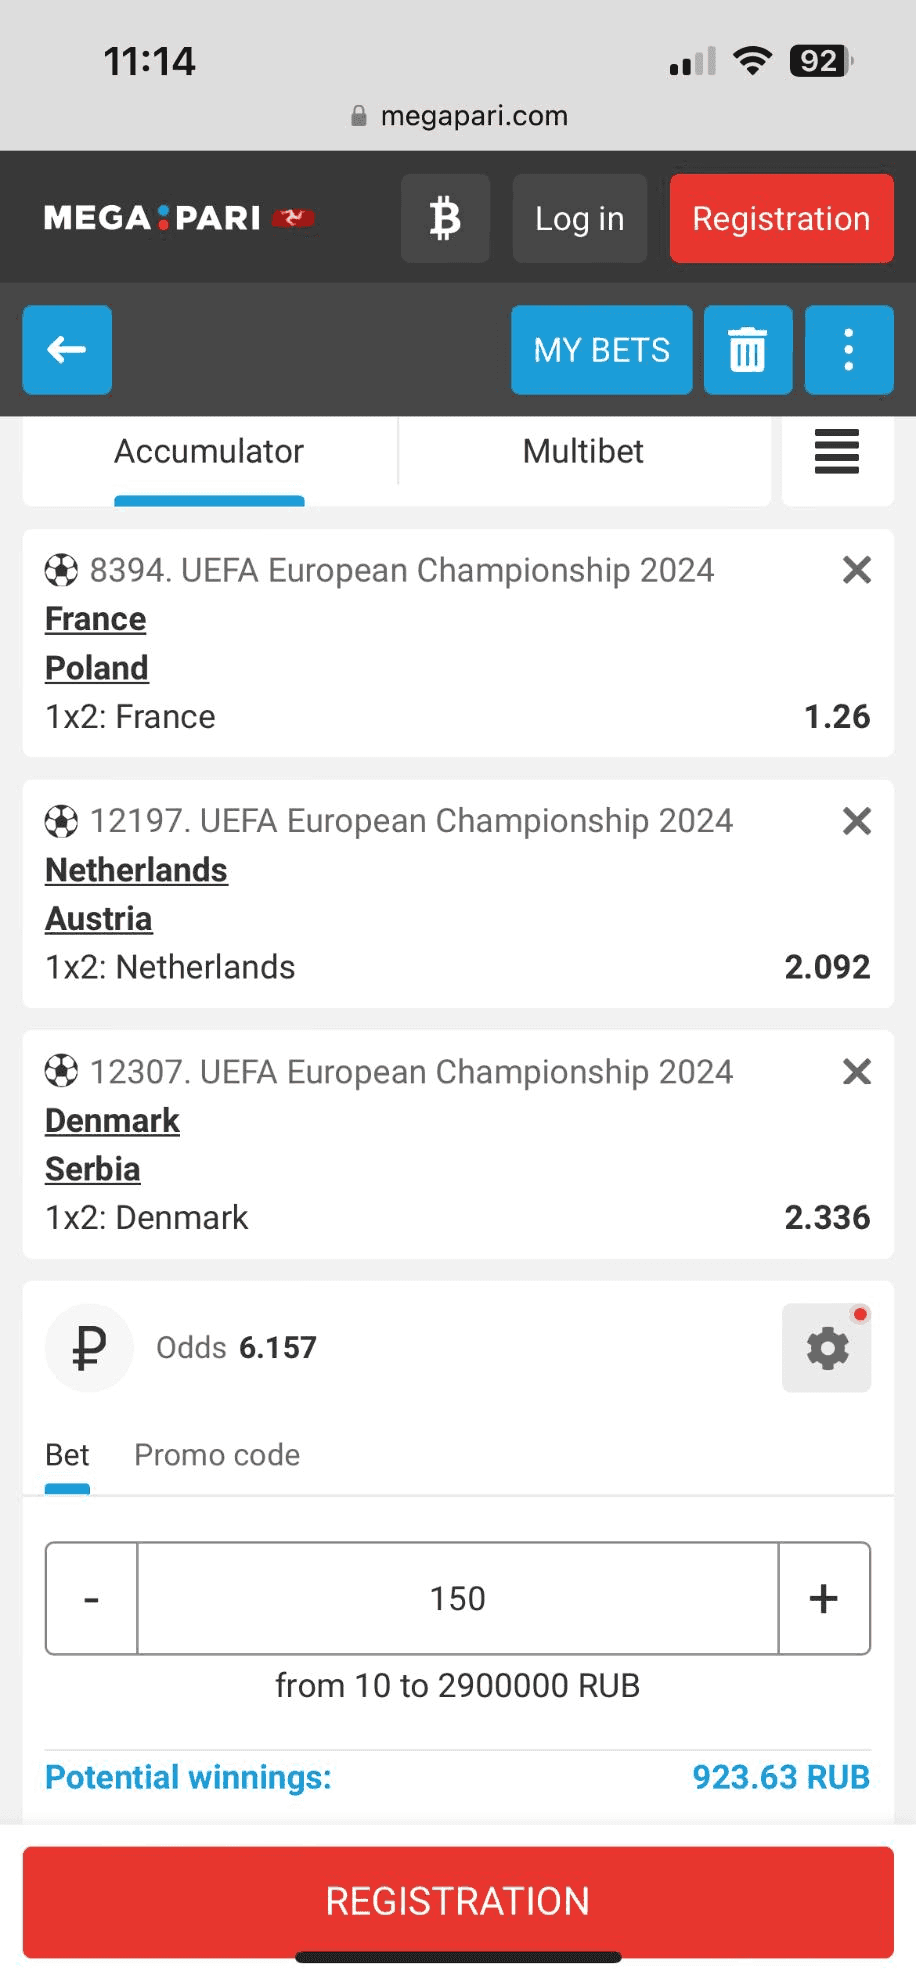The height and width of the screenshot is (1982, 916).
Task: Open MY BETS
Action: click(601, 350)
